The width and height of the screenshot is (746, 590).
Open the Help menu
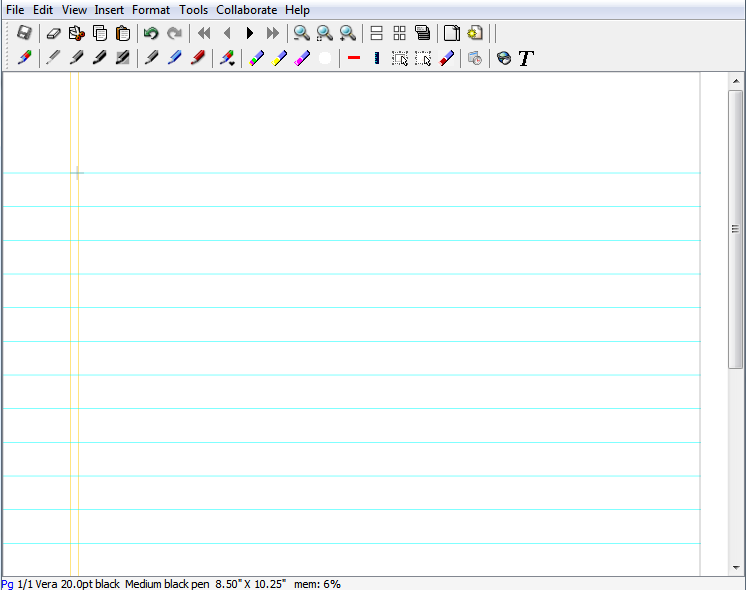(x=297, y=10)
